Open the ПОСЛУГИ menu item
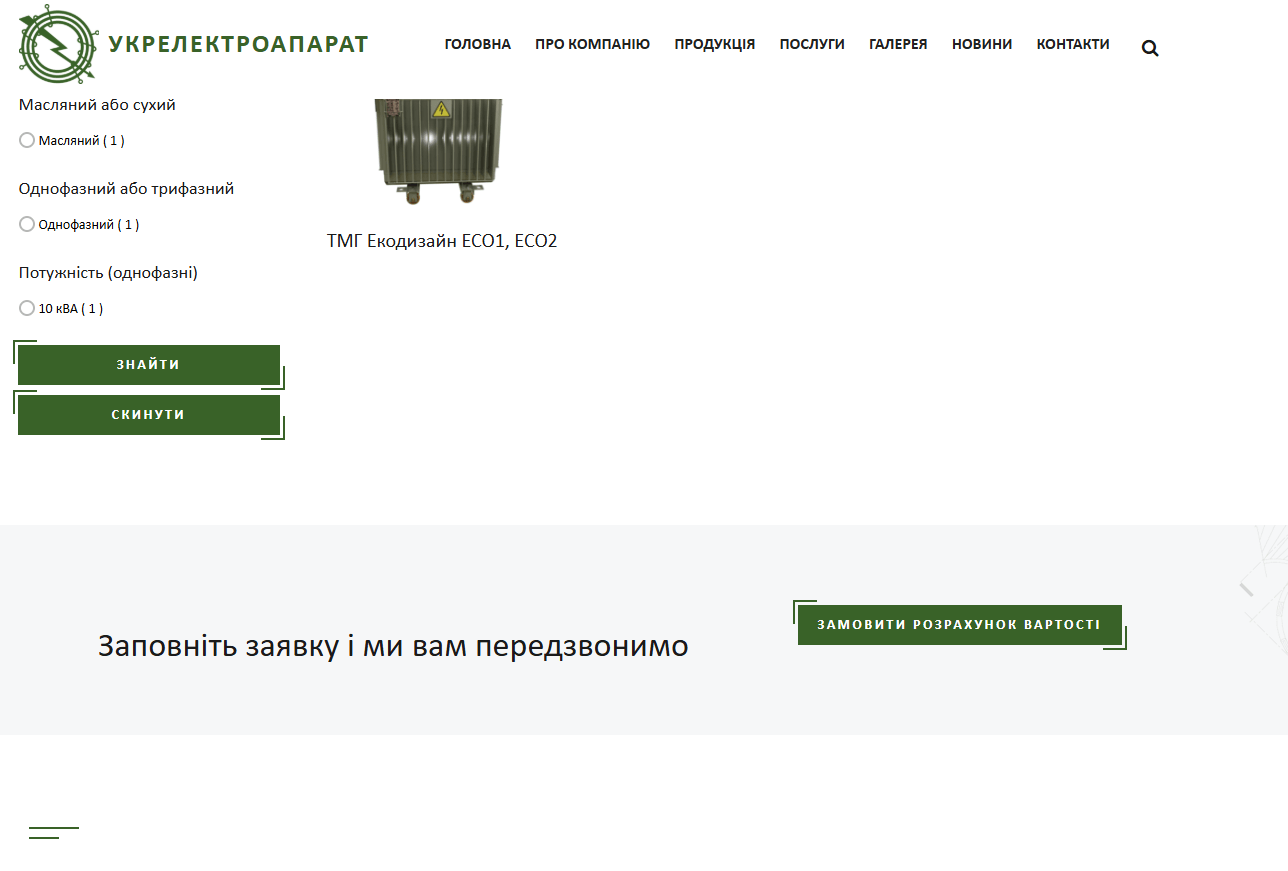The width and height of the screenshot is (1288, 871). 812,44
